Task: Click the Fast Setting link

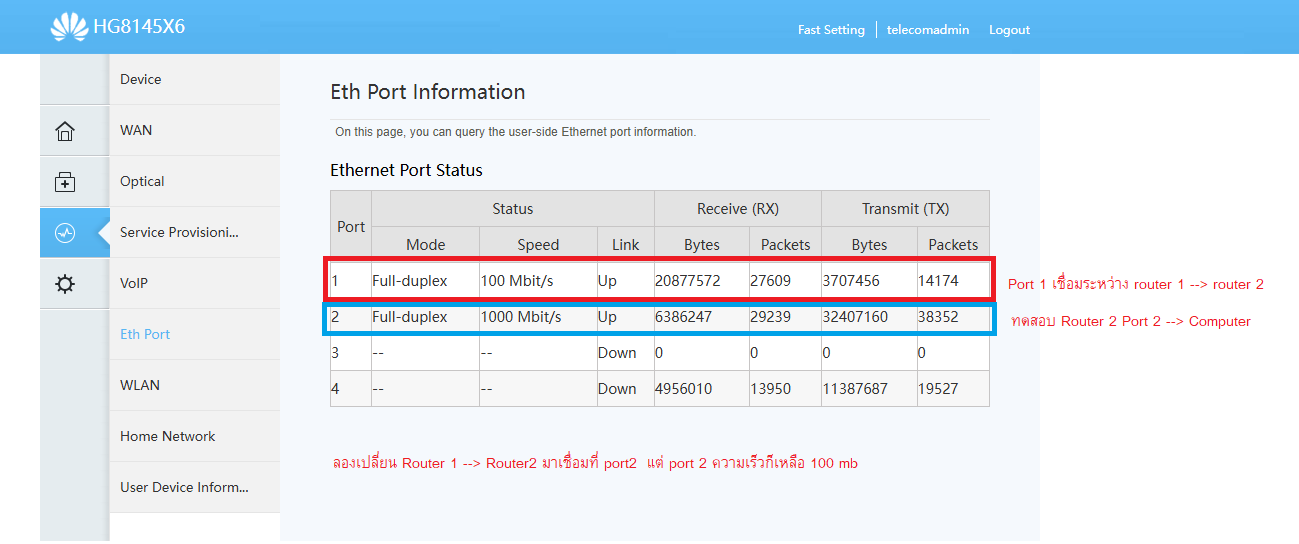Action: [831, 30]
